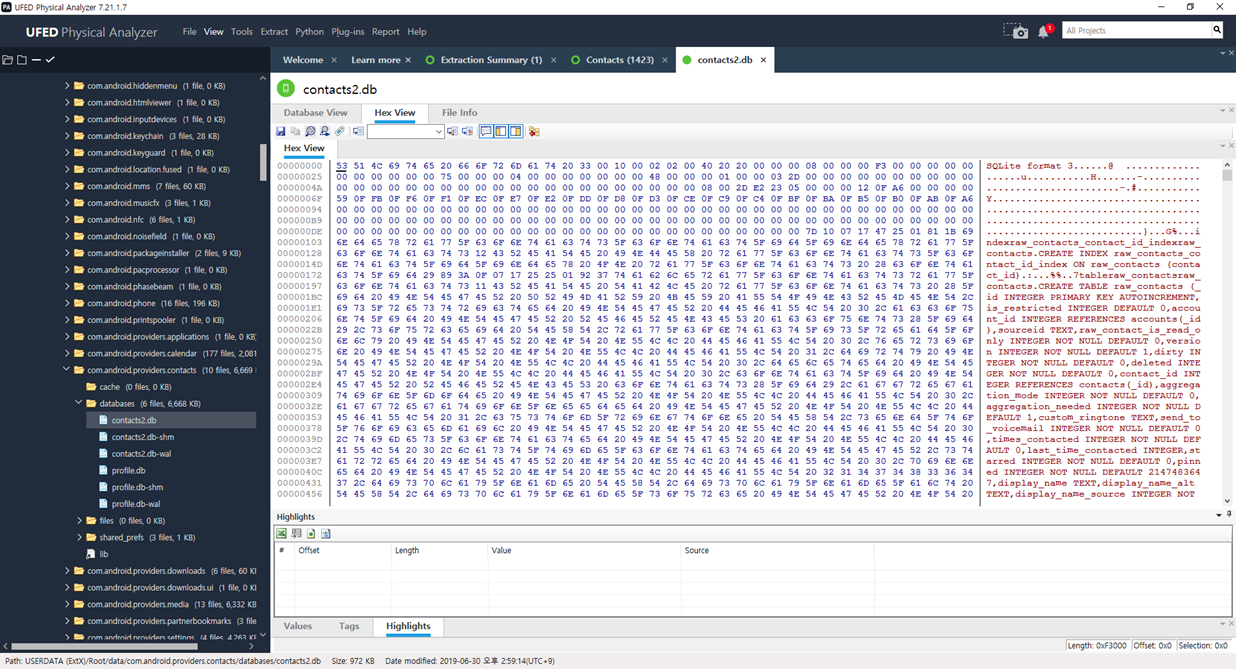1236x669 pixels.
Task: Expand com.android.hiddenmenu folder
Action: point(67,86)
